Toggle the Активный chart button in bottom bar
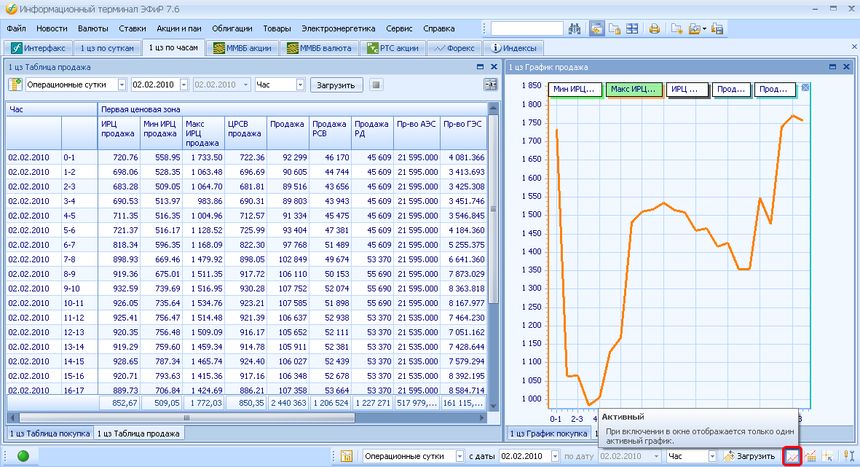The height and width of the screenshot is (467, 860). 791,456
